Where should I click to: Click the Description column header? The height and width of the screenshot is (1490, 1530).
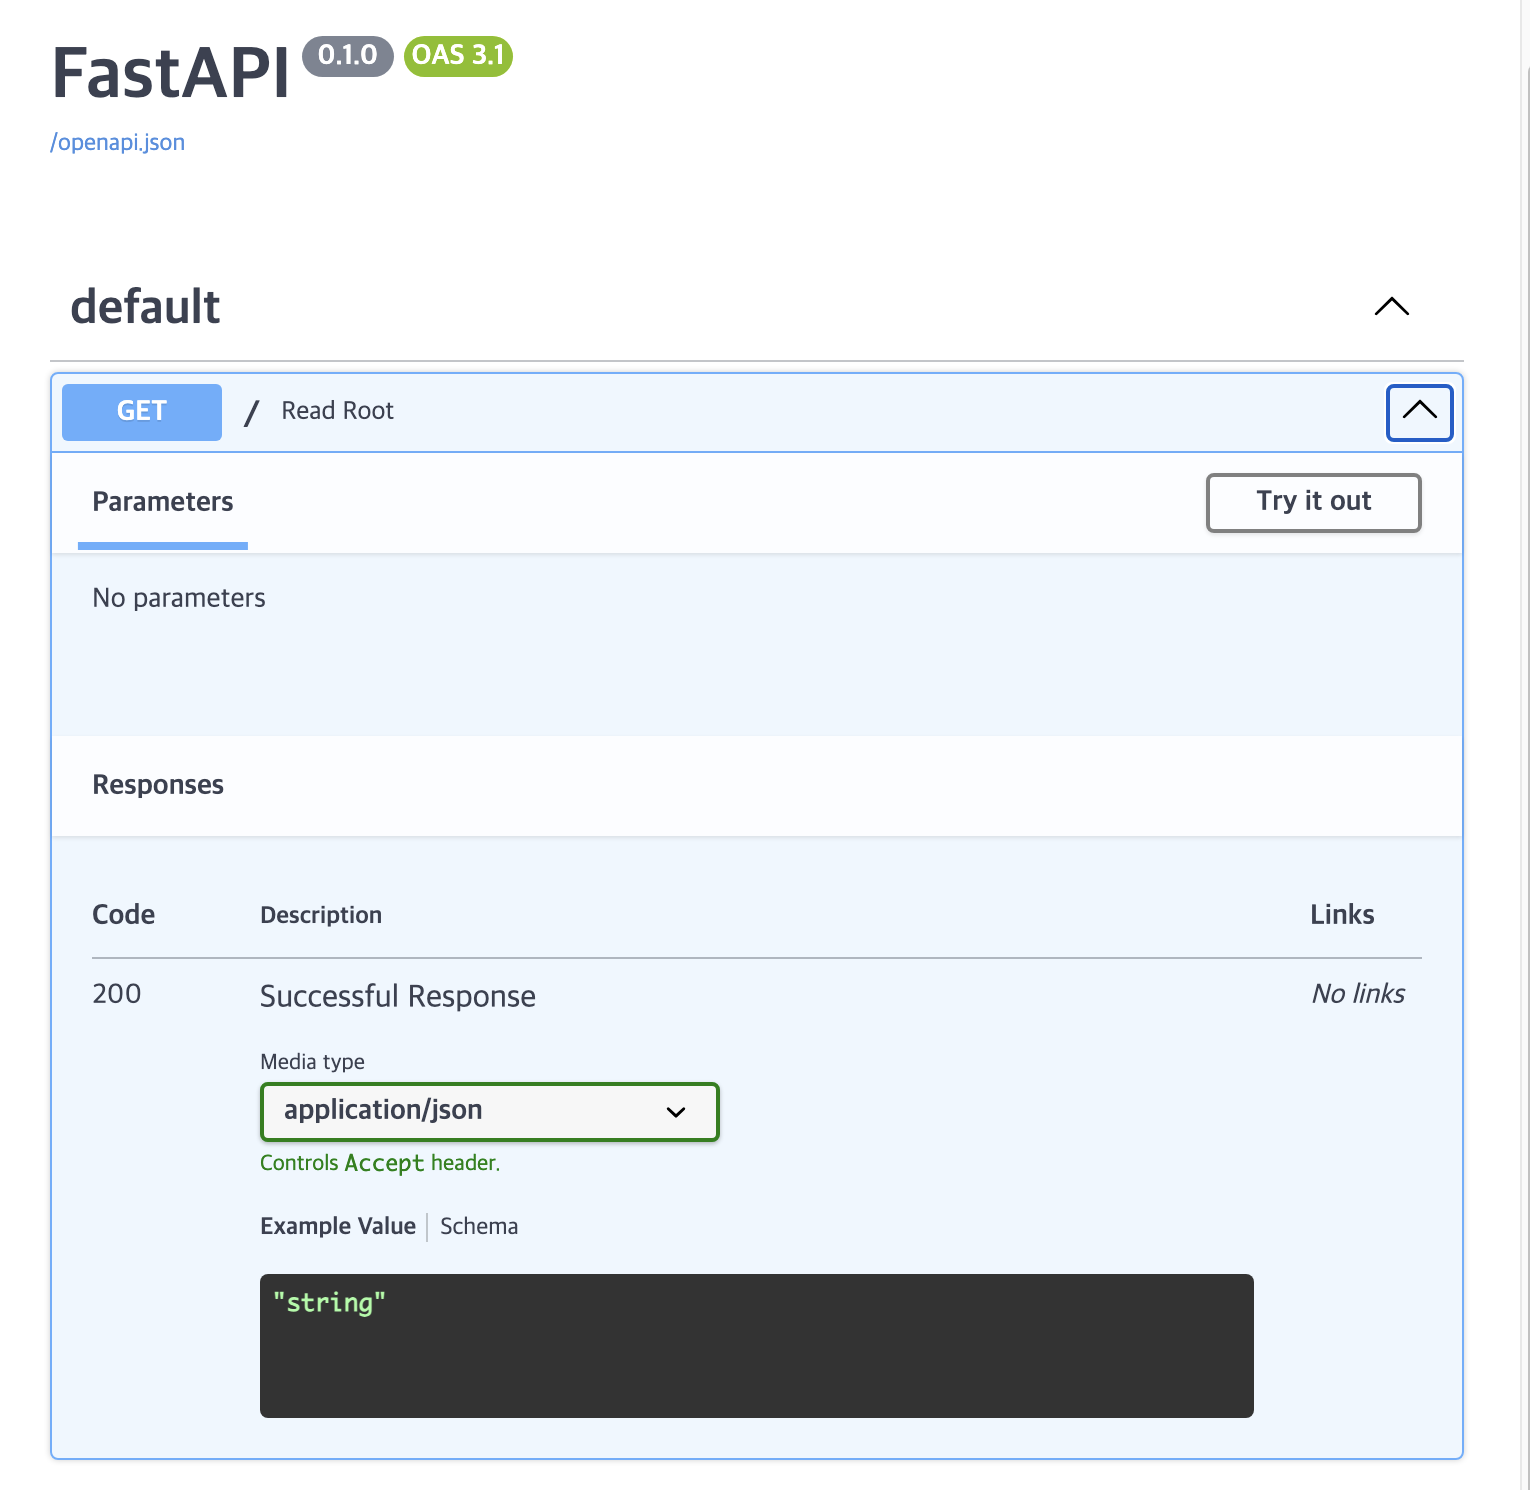point(321,915)
